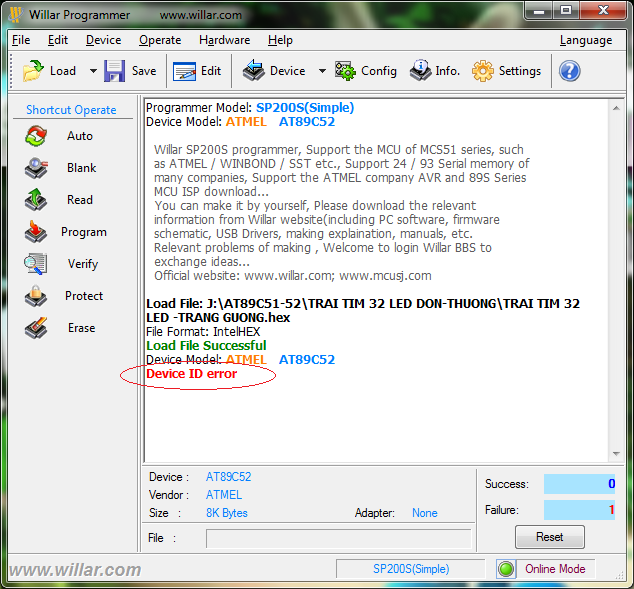Click the blue Help question mark icon
Viewport: 634px width, 589px height.
point(570,71)
